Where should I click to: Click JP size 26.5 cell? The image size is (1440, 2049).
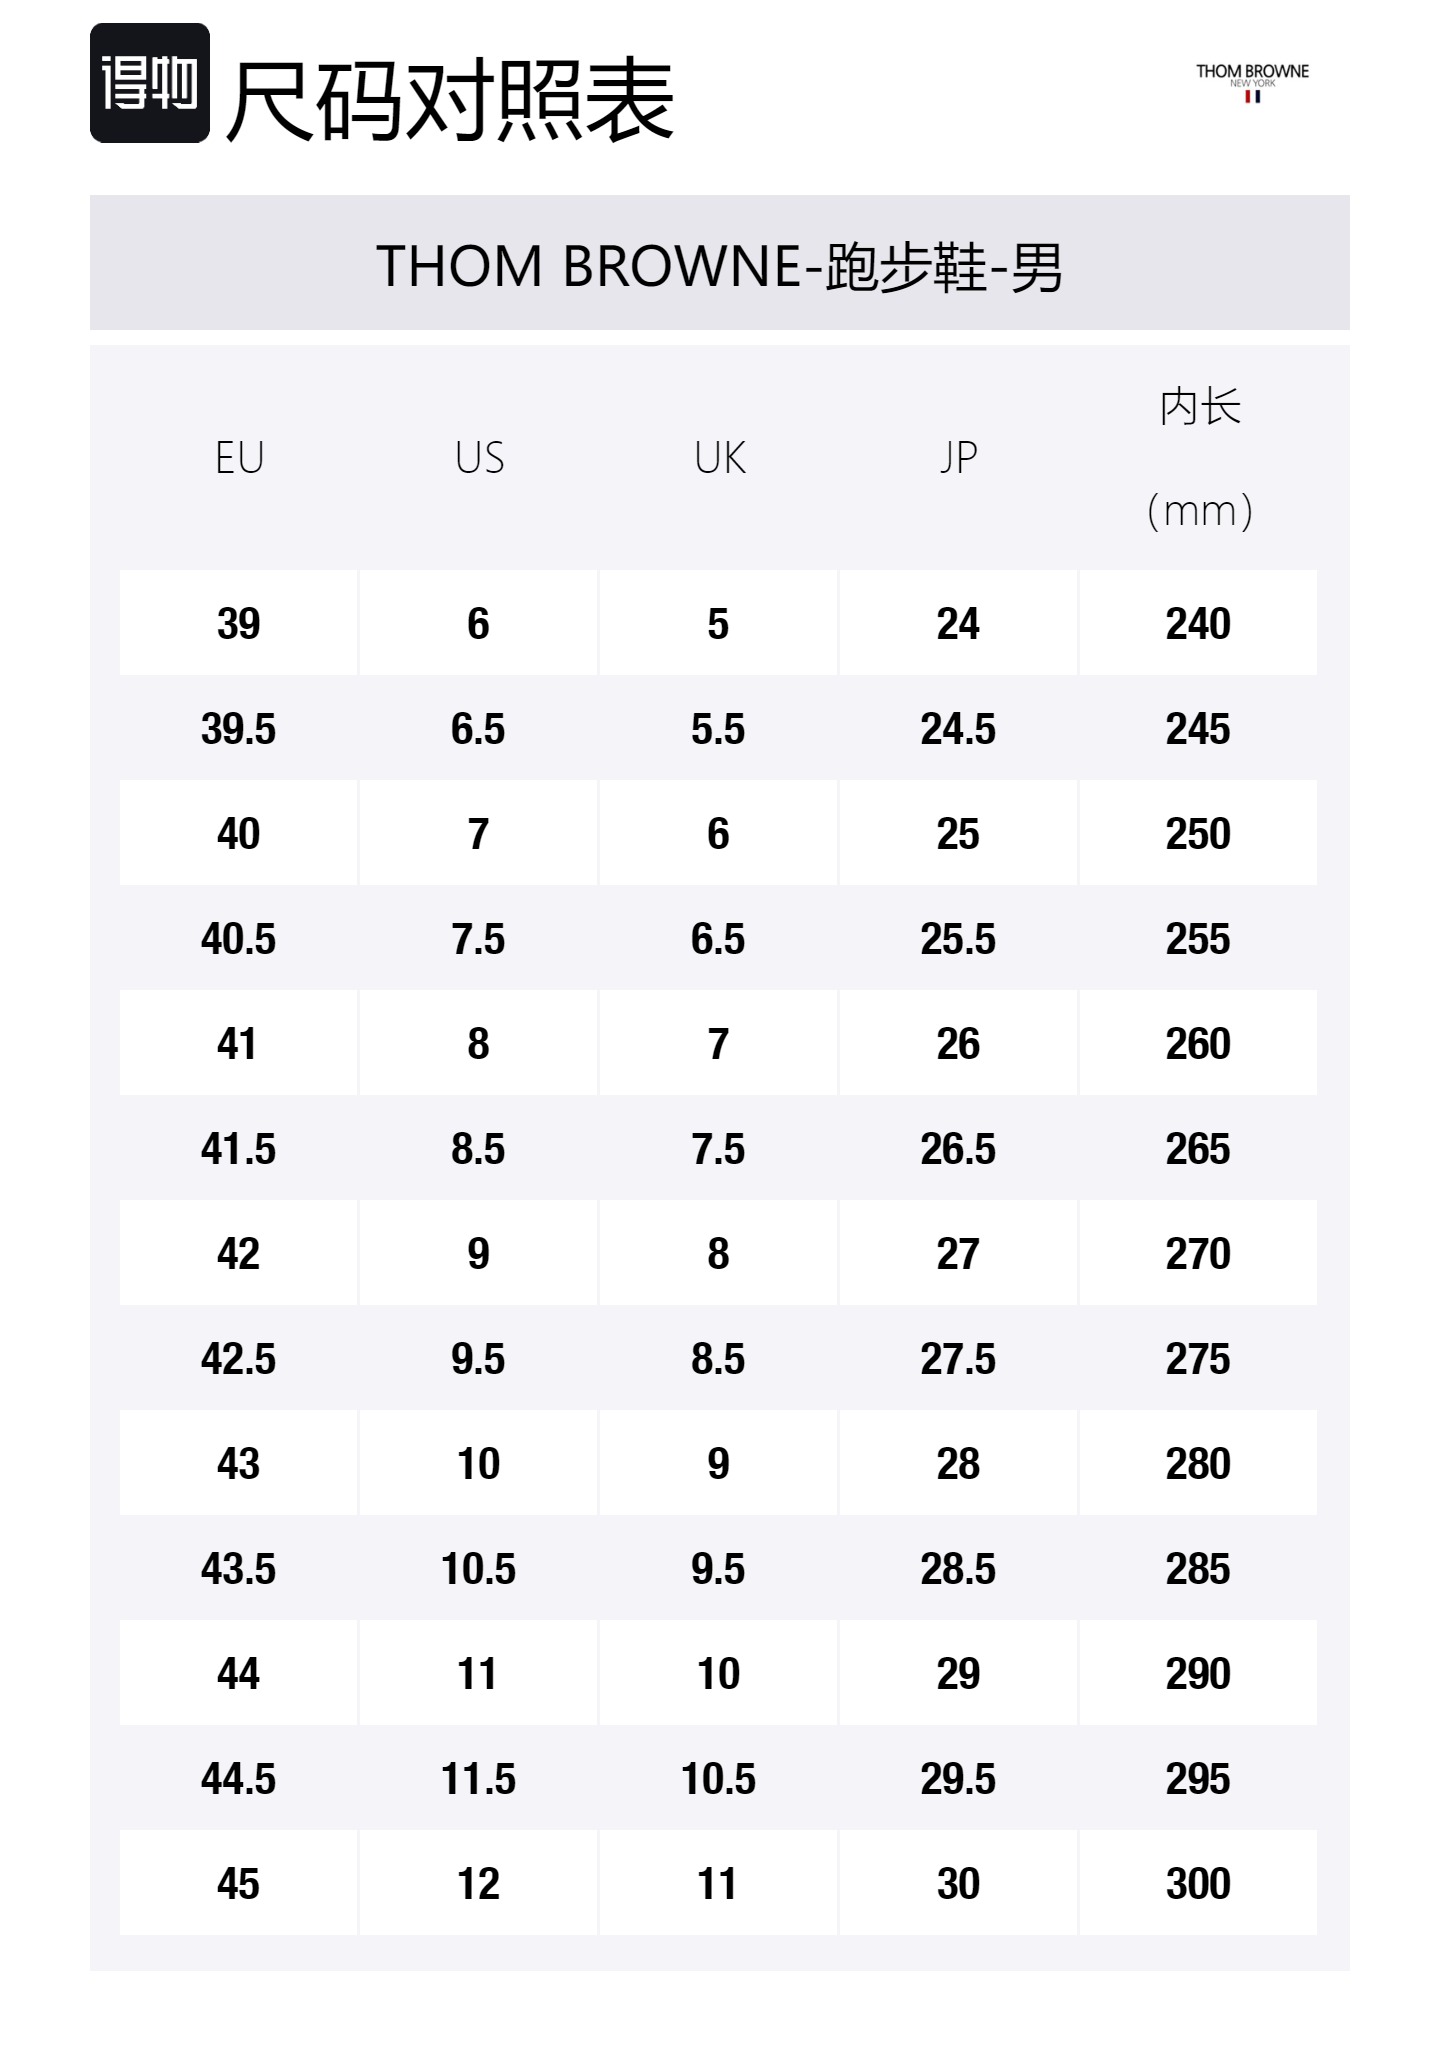(958, 1149)
